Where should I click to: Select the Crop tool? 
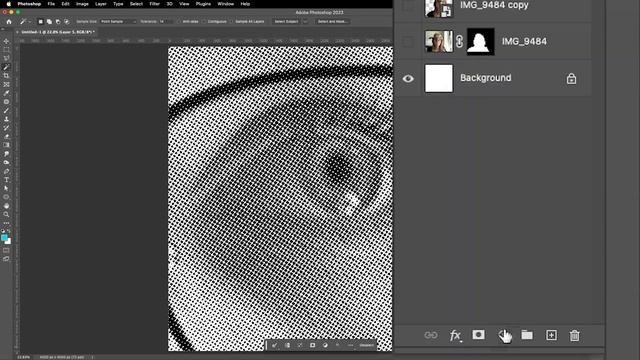[6, 76]
